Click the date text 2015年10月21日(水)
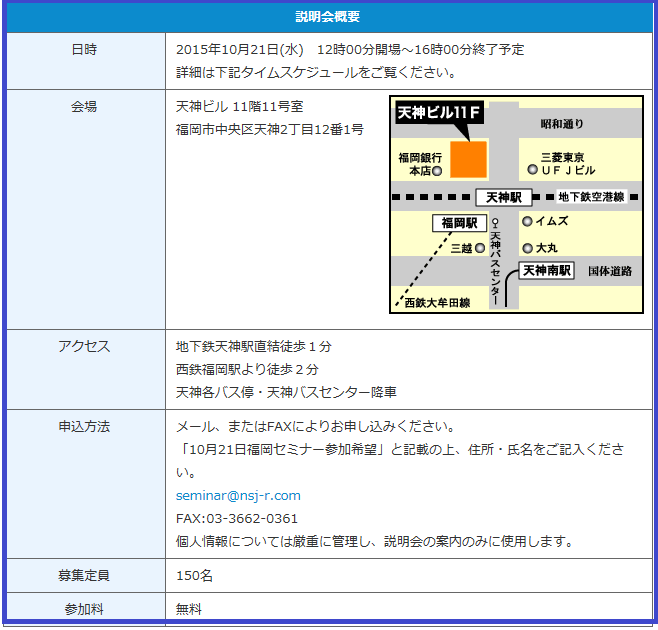 240,50
